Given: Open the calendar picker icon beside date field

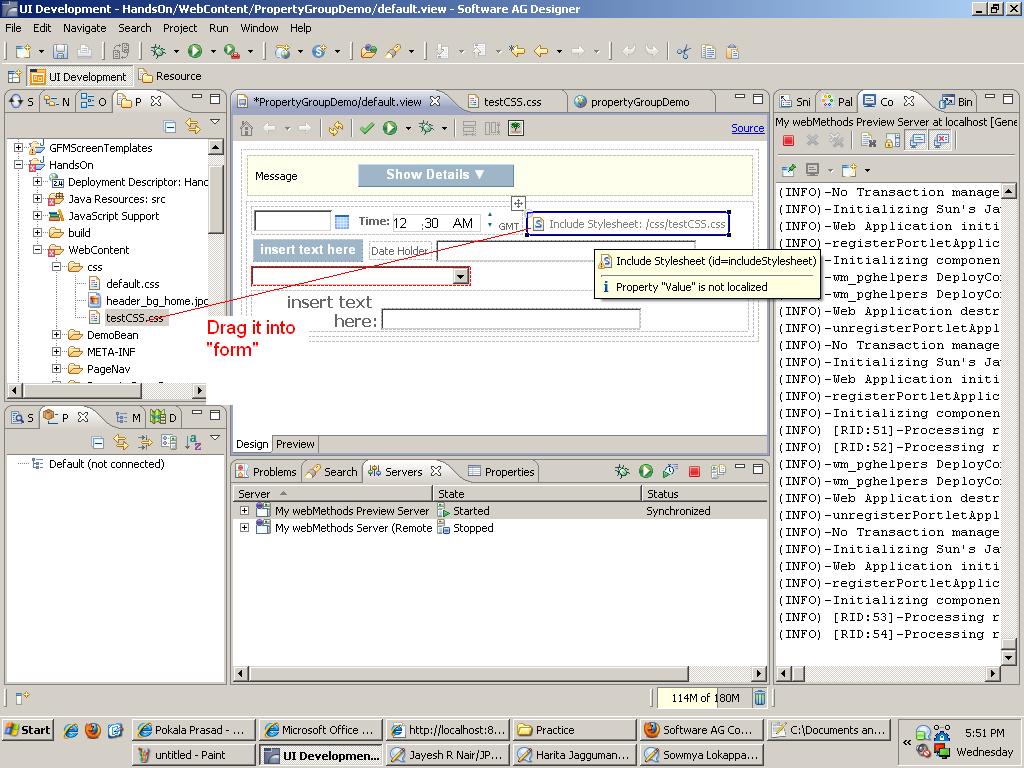Looking at the screenshot, I should (x=342, y=222).
